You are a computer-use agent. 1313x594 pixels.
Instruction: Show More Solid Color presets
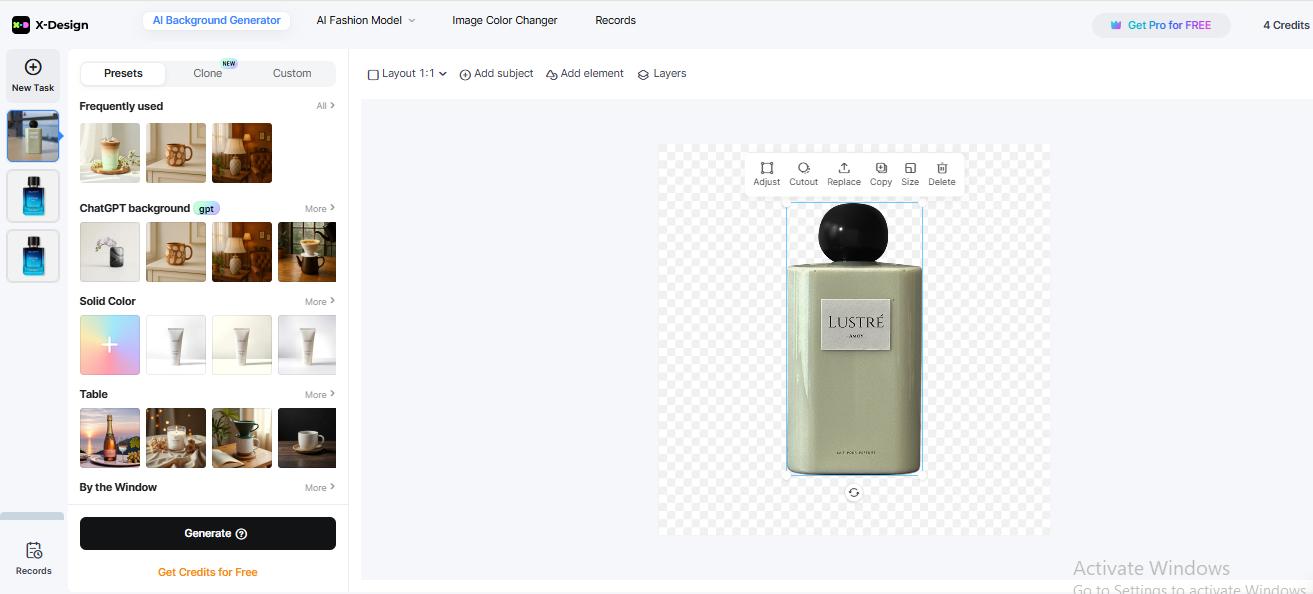pyautogui.click(x=320, y=302)
